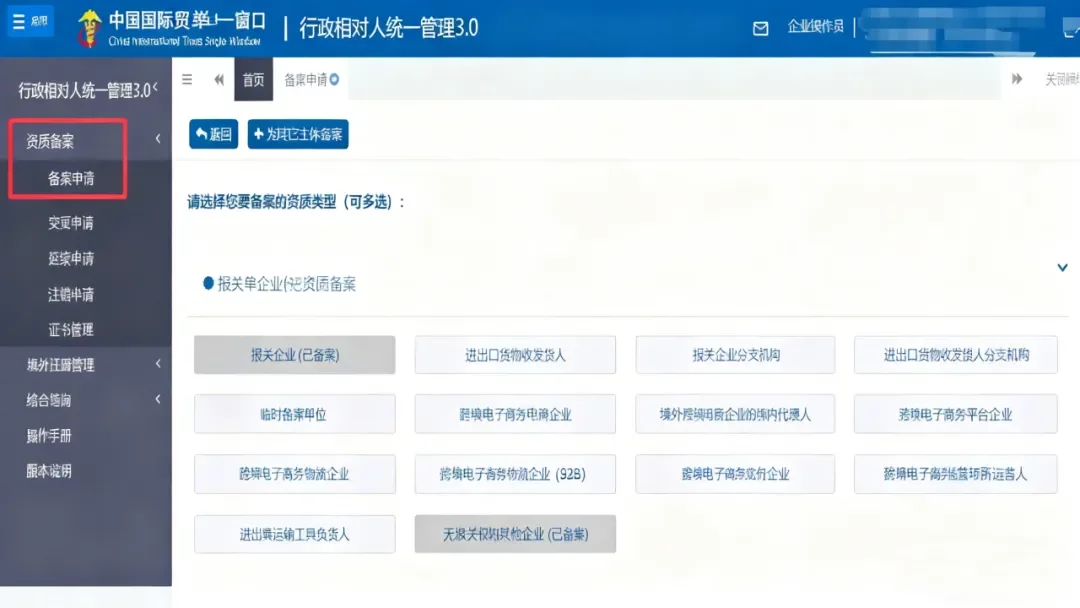
Task: Click the envelope message icon in the header
Action: [x=762, y=28]
